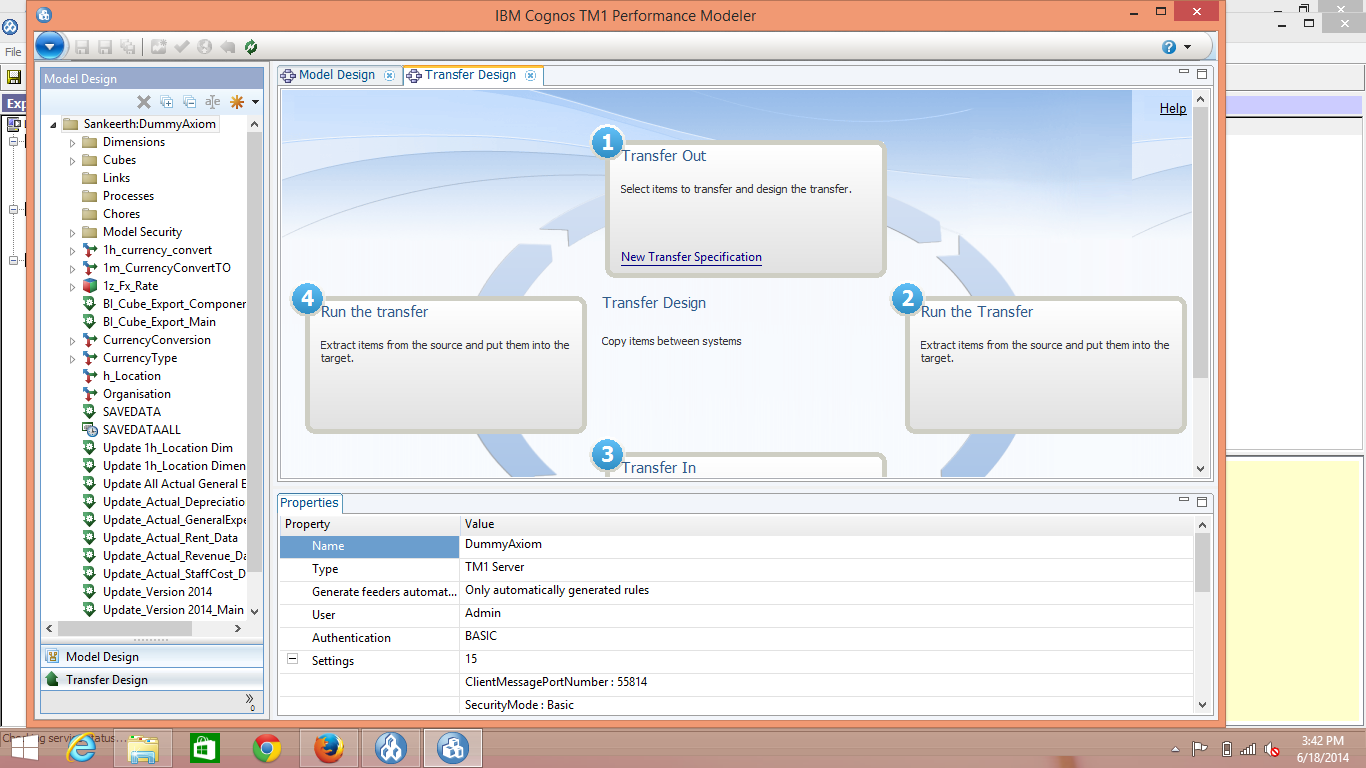
Task: Select the Processes folder in tree
Action: pyautogui.click(x=128, y=196)
